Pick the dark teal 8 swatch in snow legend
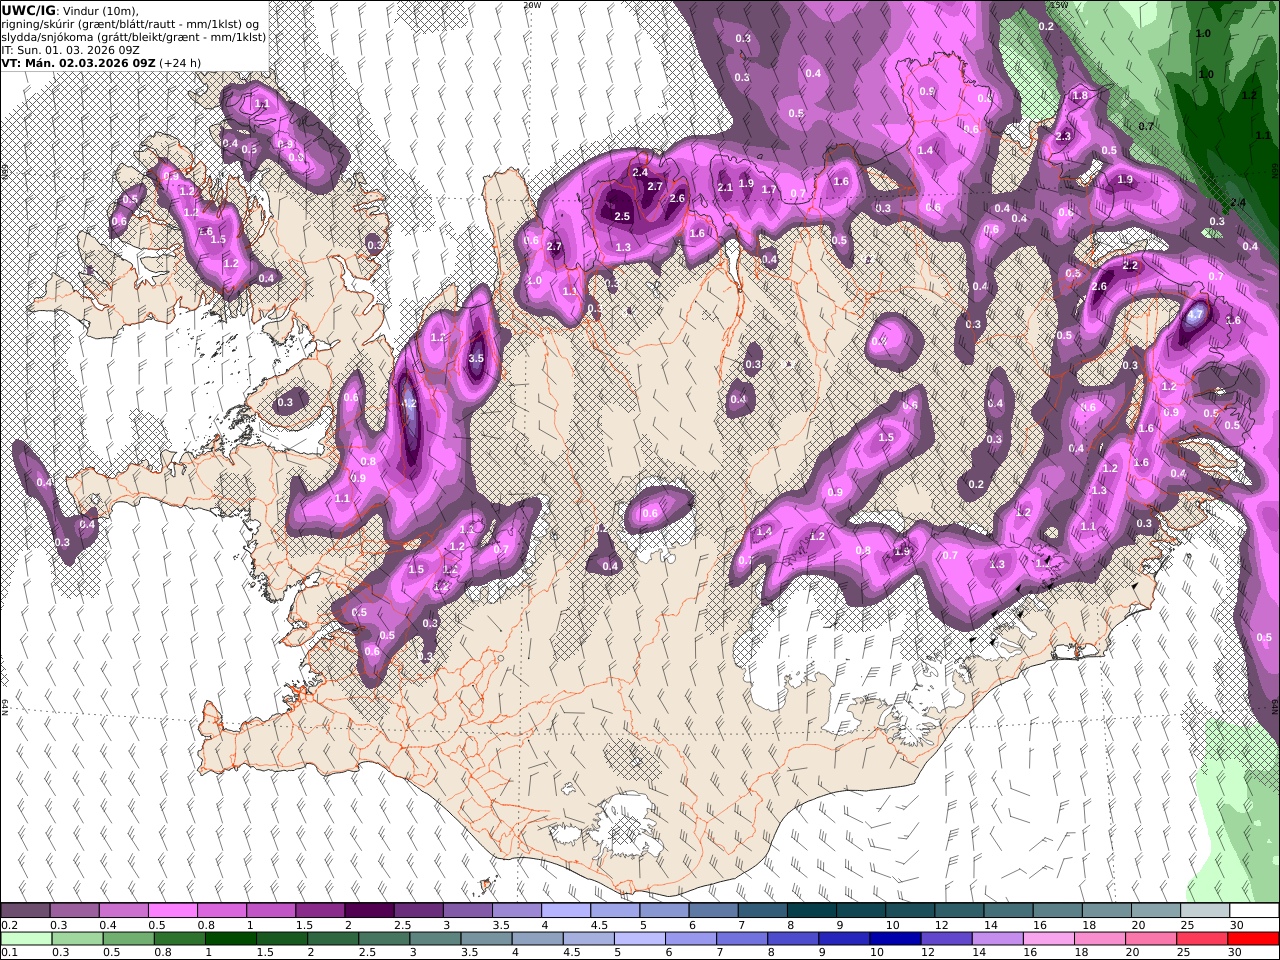1280x960 pixels. 810,911
